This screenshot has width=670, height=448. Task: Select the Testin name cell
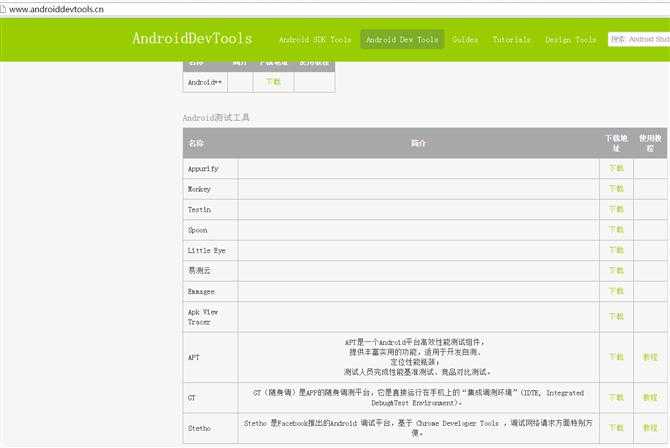point(211,209)
